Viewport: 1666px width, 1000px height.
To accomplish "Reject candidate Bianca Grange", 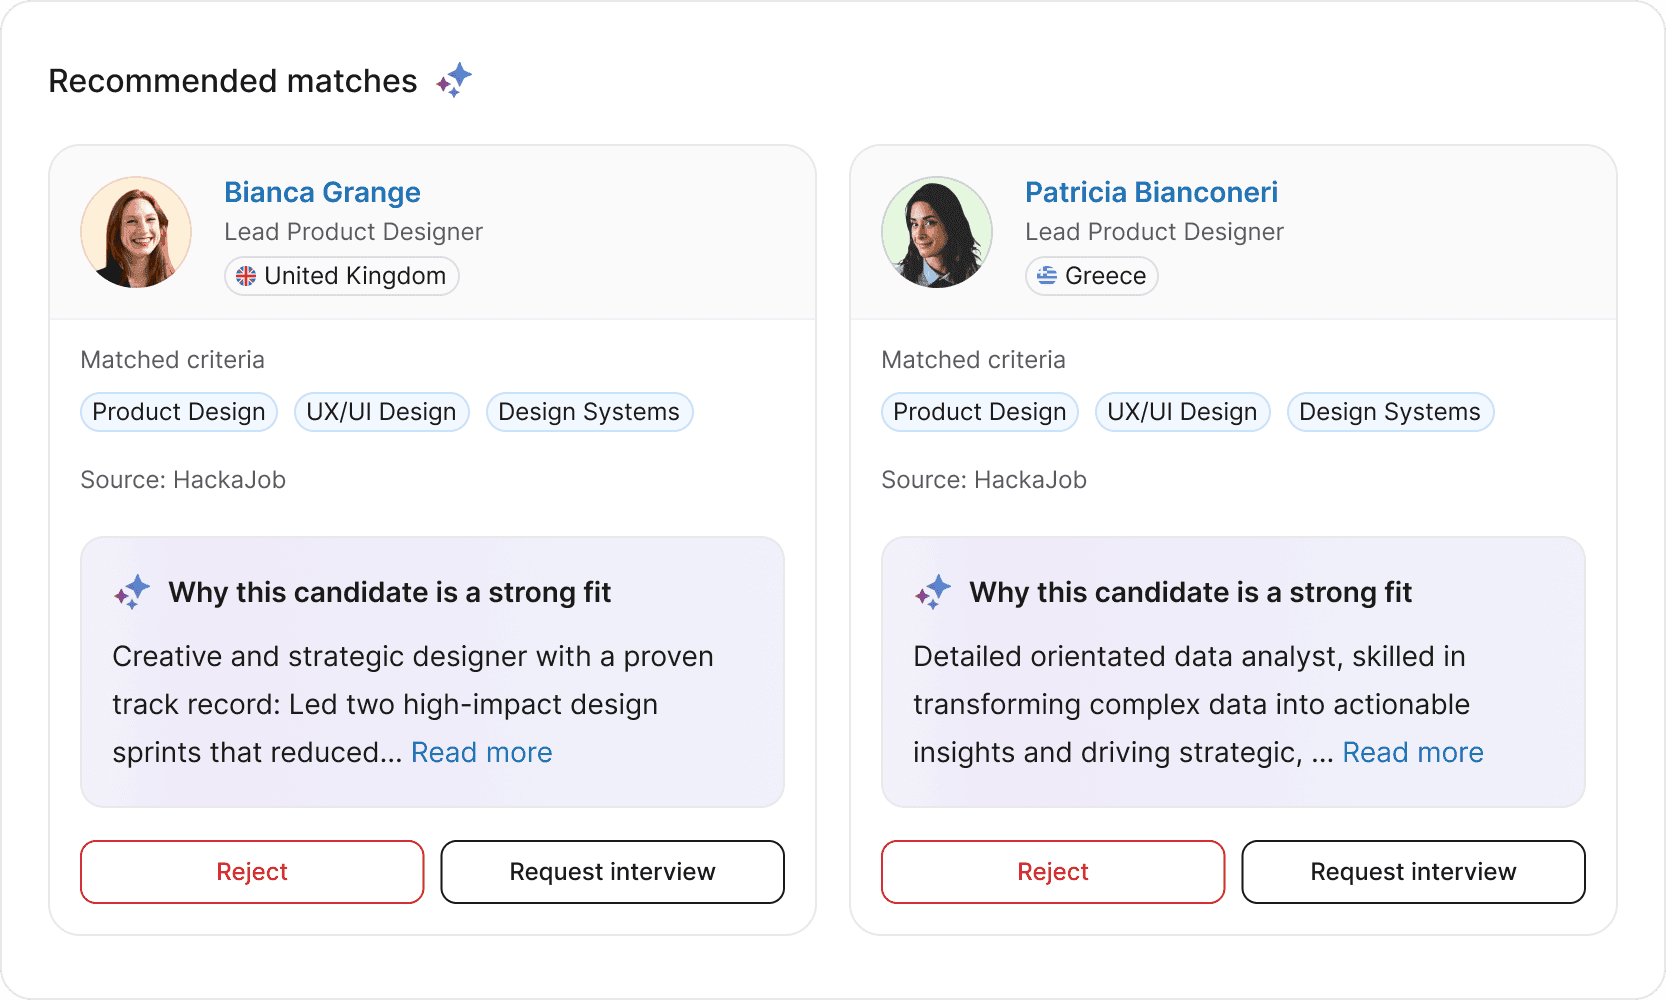I will (x=252, y=872).
